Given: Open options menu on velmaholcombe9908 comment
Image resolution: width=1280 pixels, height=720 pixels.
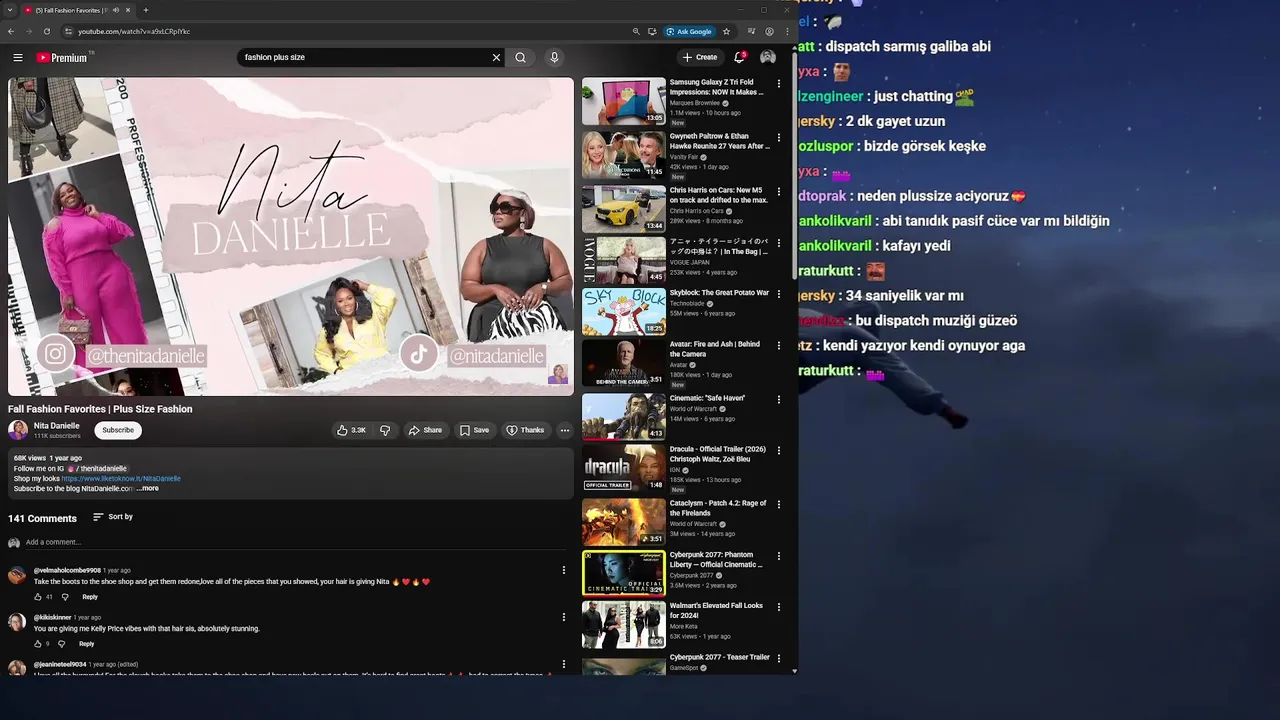Looking at the screenshot, I should coord(563,570).
